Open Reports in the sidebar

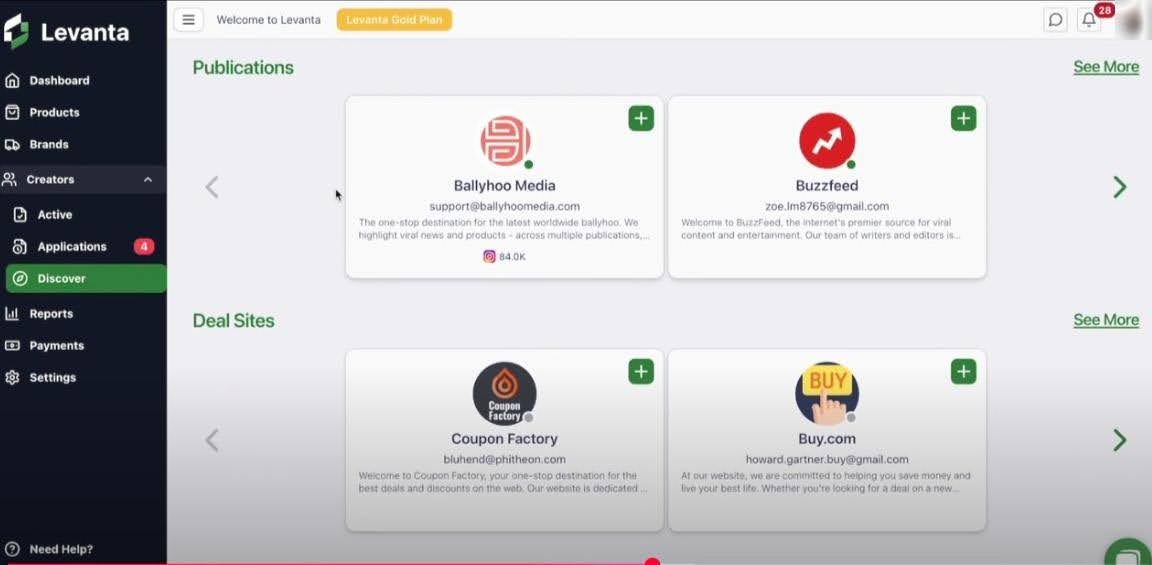point(51,313)
